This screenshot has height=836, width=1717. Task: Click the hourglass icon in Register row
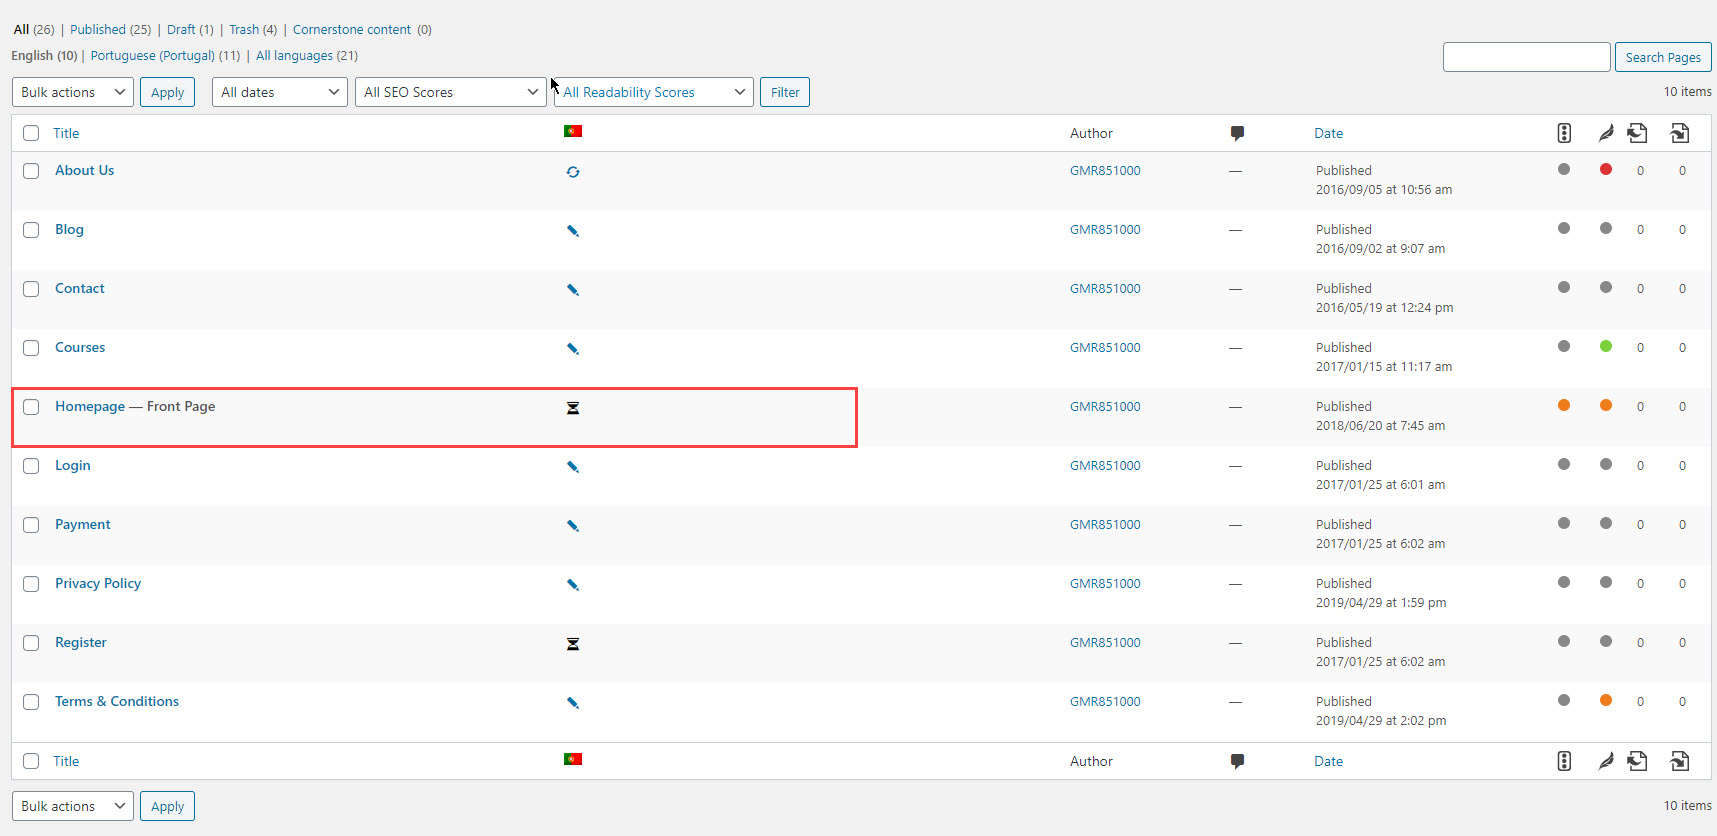tap(573, 644)
